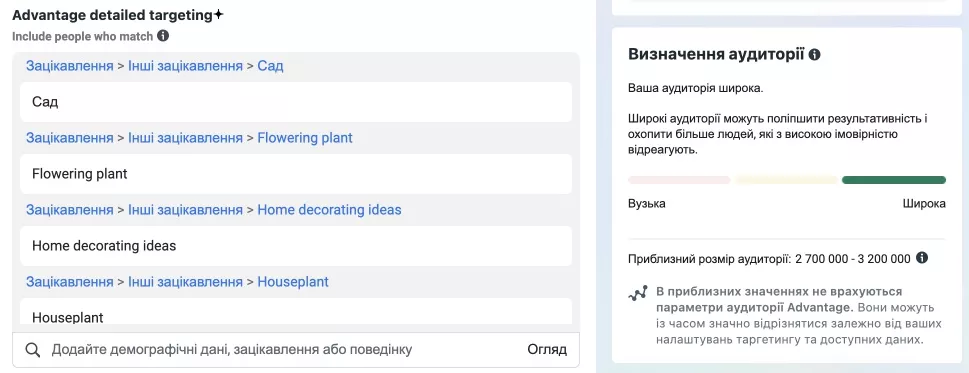Click the Широка meter label
Image resolution: width=969 pixels, height=373 pixels.
tap(924, 204)
